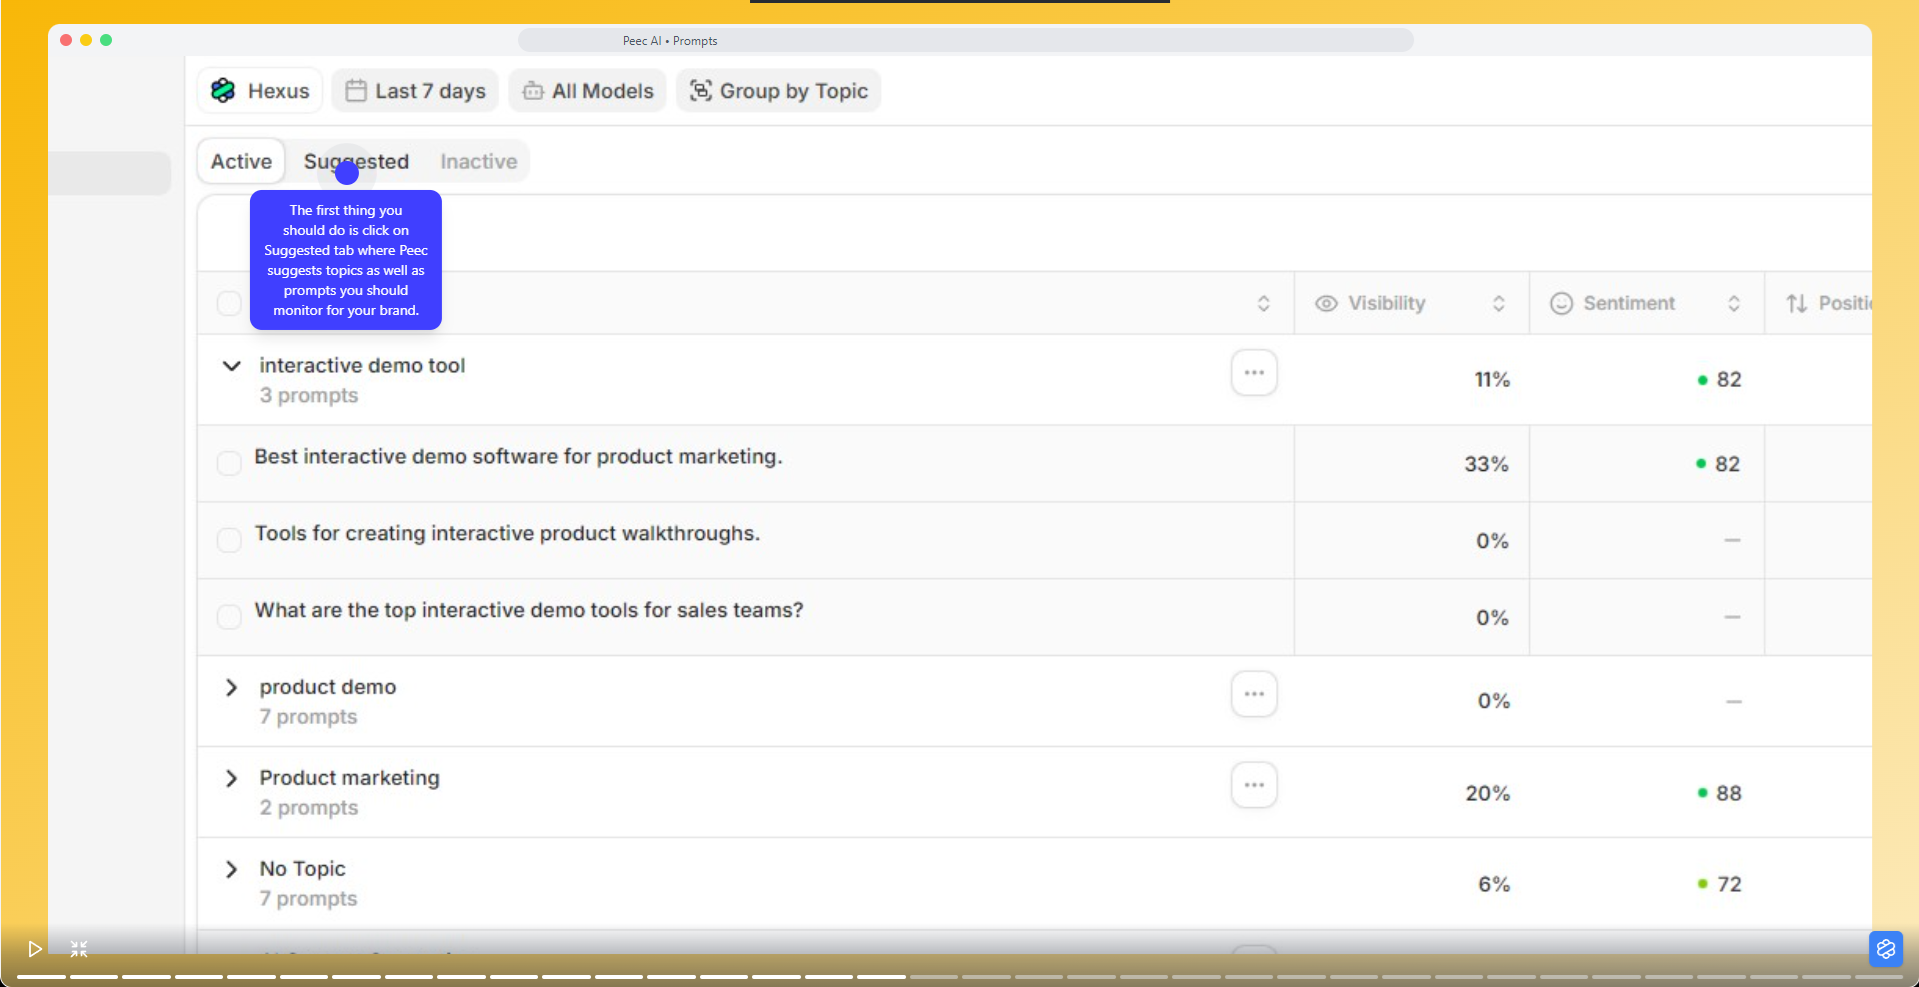1919x987 pixels.
Task: Click the highlighted sidebar item on the left
Action: coord(110,173)
